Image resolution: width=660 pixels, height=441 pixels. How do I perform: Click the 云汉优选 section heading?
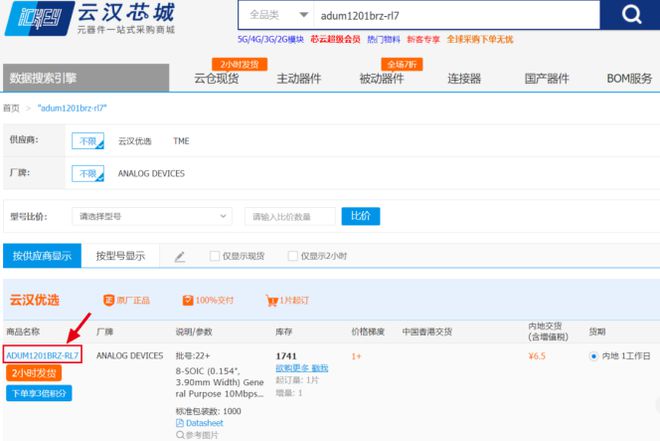35,300
